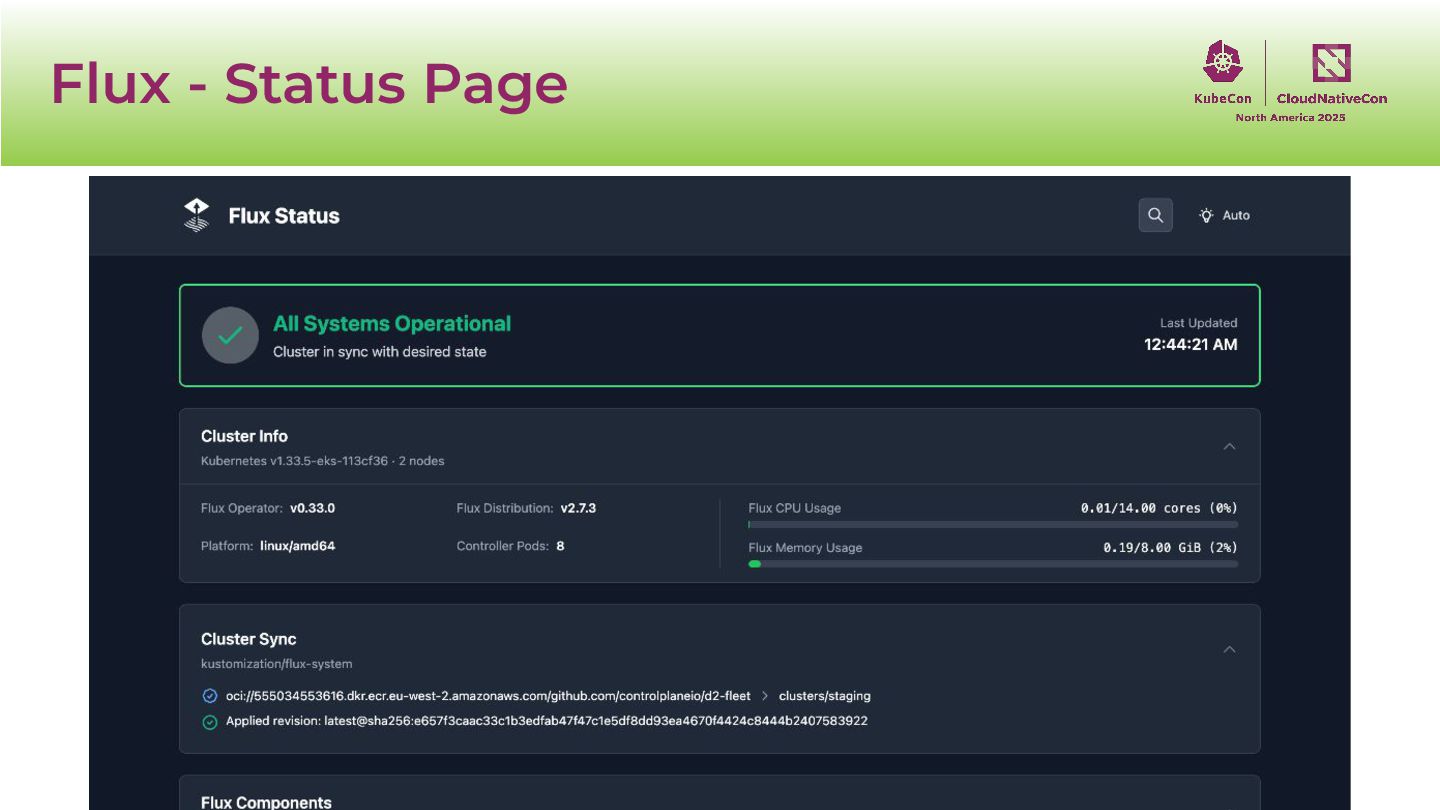Screen dimensions: 1440x810
Task: Click the 12:44:21 AM timestamp
Action: coord(1191,345)
